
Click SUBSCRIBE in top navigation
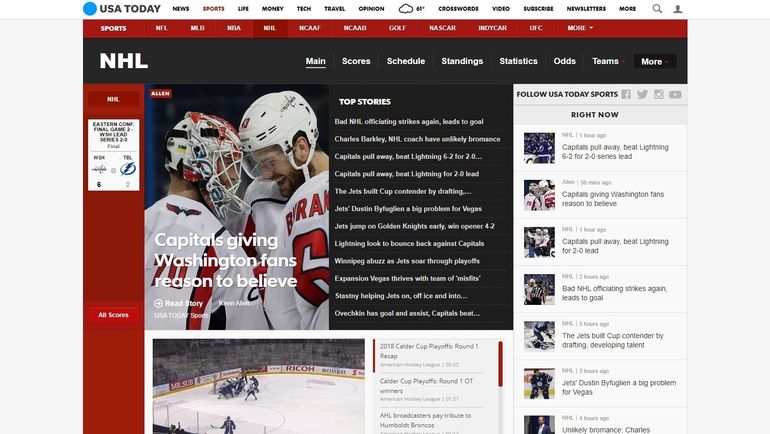tap(538, 9)
